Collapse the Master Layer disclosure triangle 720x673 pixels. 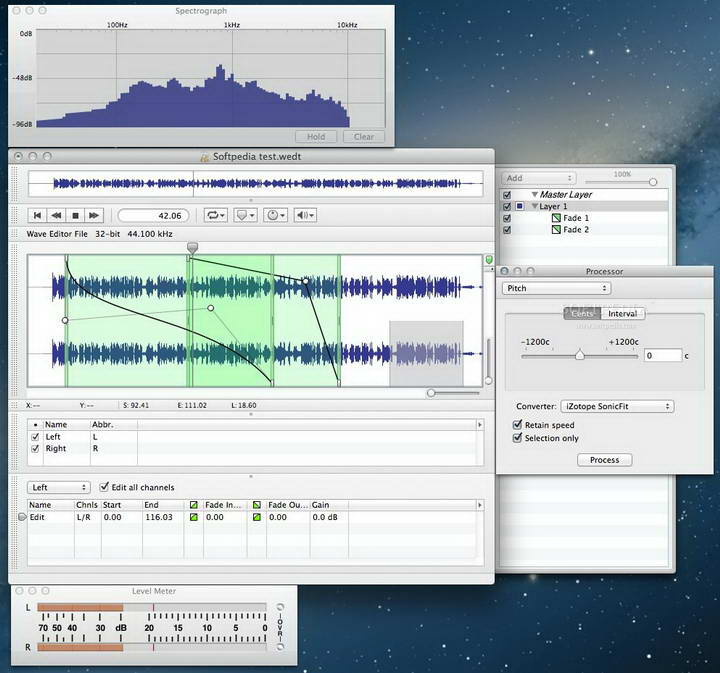(535, 195)
